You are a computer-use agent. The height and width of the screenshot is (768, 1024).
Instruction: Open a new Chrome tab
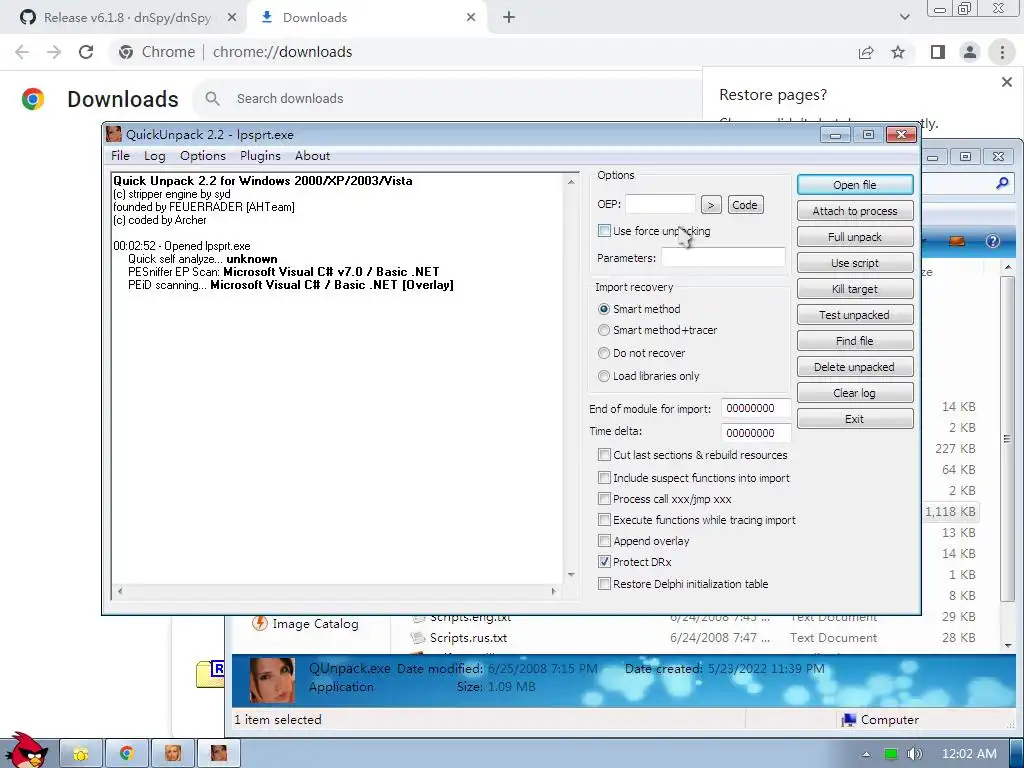(509, 18)
